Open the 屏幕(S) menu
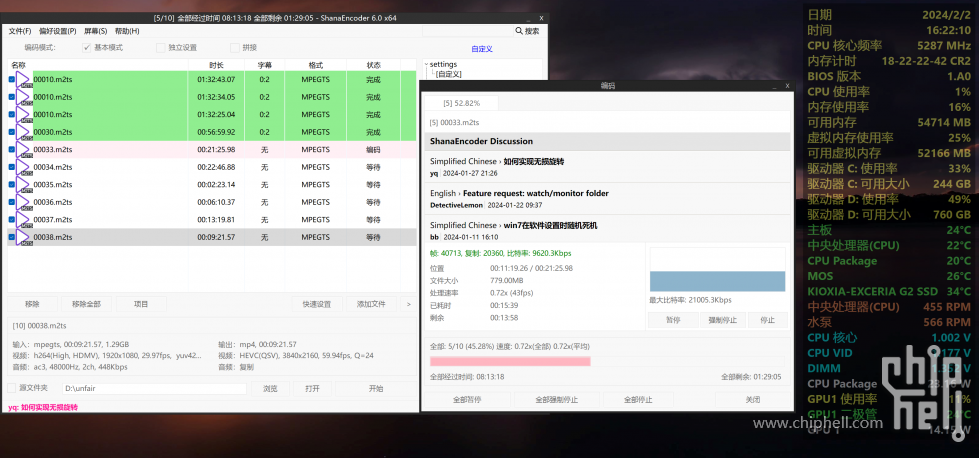Screen dimensions: 979x458 [x=96, y=31]
